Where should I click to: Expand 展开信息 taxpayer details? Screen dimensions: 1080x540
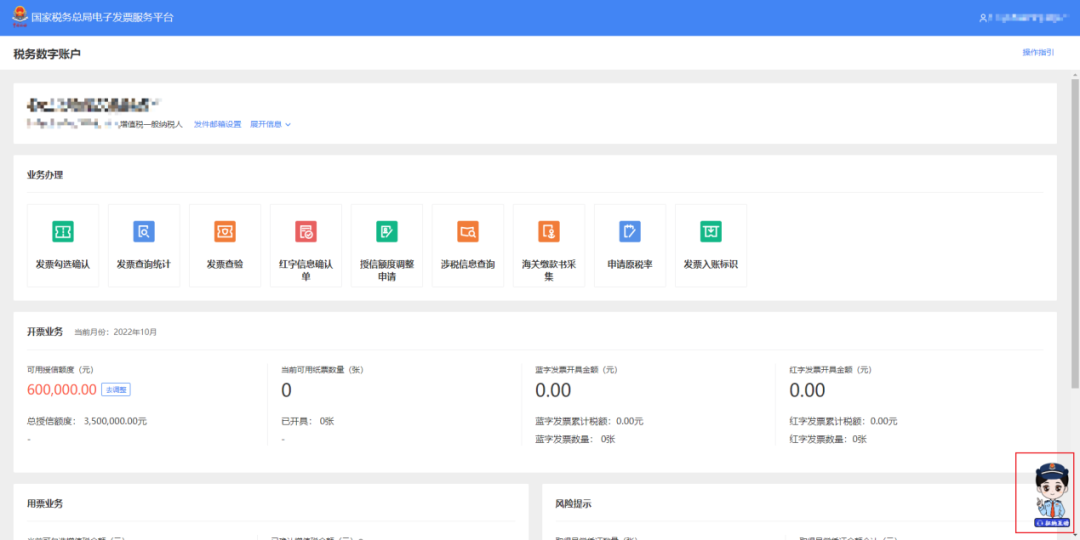click(x=271, y=125)
